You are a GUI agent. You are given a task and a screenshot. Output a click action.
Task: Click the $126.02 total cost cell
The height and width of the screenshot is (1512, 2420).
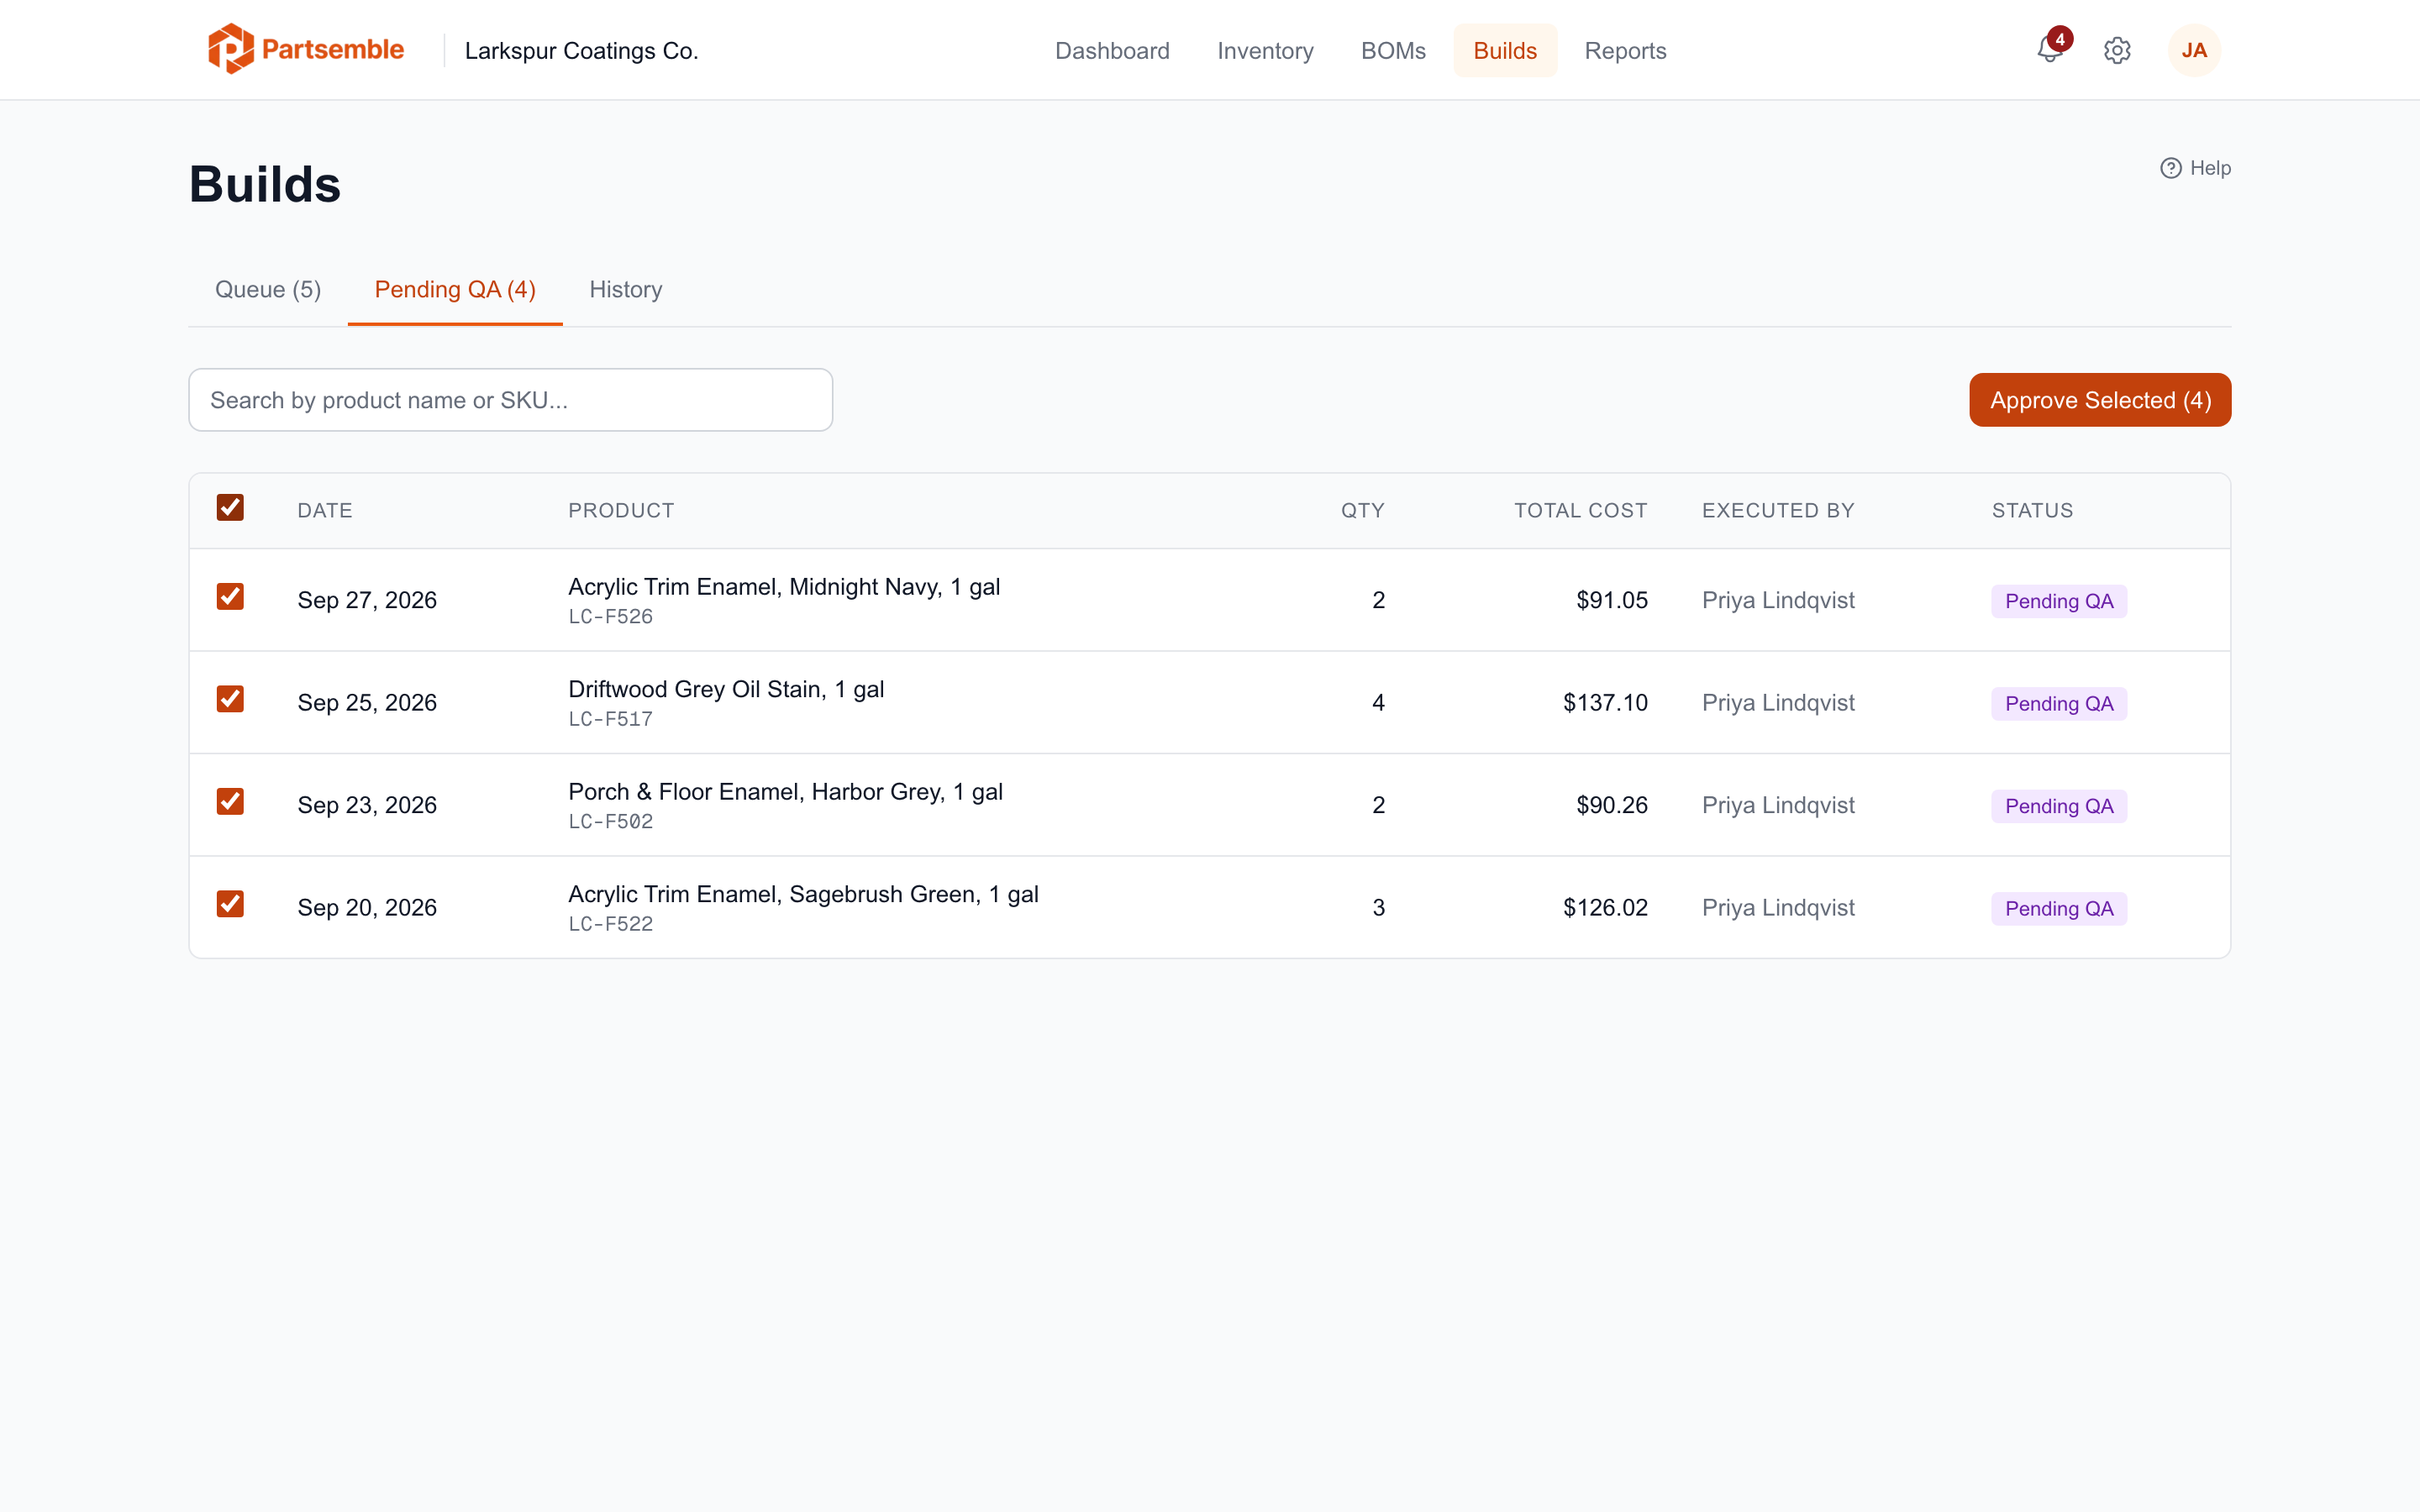(x=1605, y=908)
